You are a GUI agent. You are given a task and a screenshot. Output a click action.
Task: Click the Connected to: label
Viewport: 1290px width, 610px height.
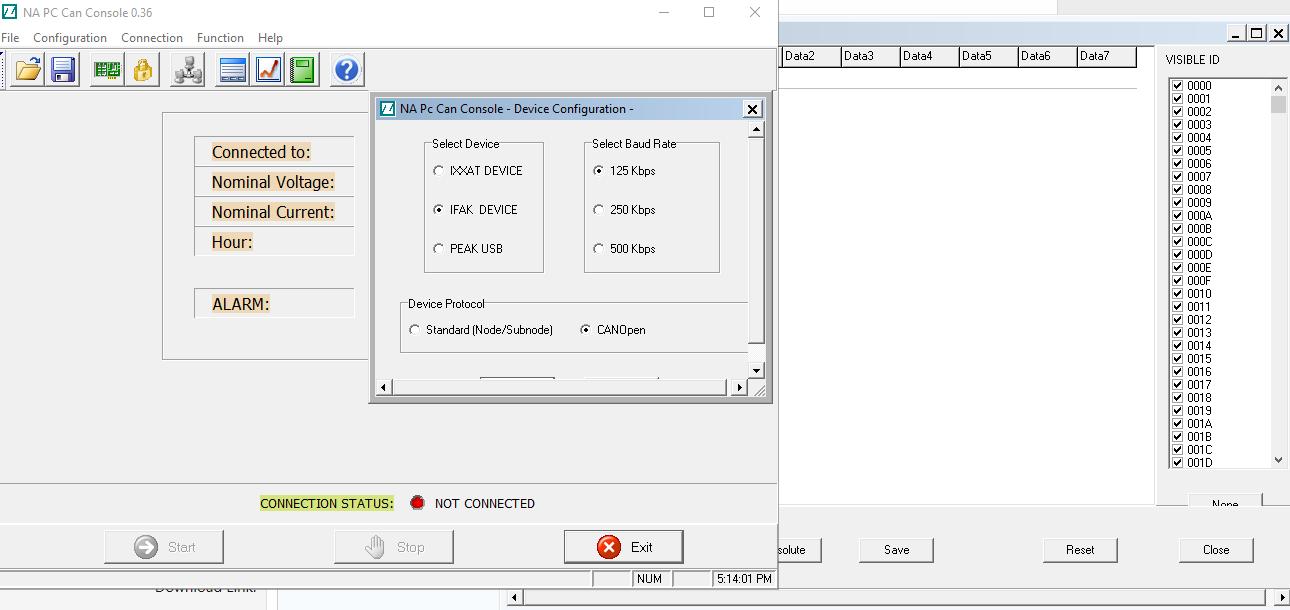(x=261, y=152)
